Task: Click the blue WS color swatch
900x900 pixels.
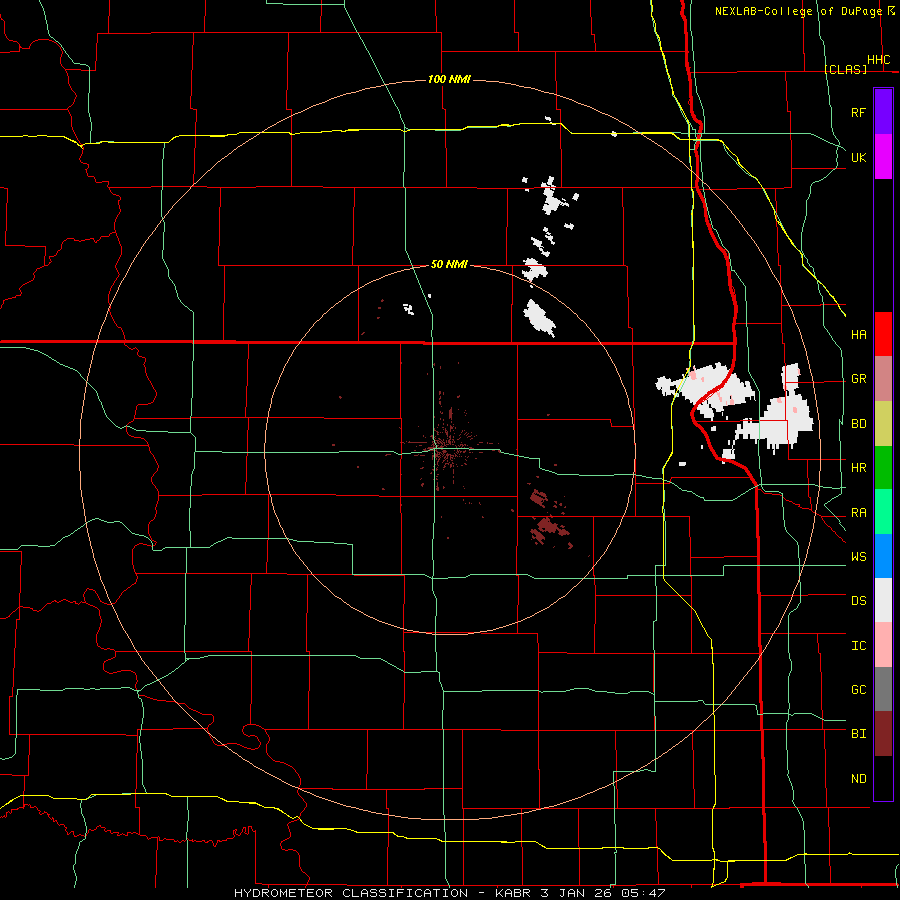Action: [883, 556]
